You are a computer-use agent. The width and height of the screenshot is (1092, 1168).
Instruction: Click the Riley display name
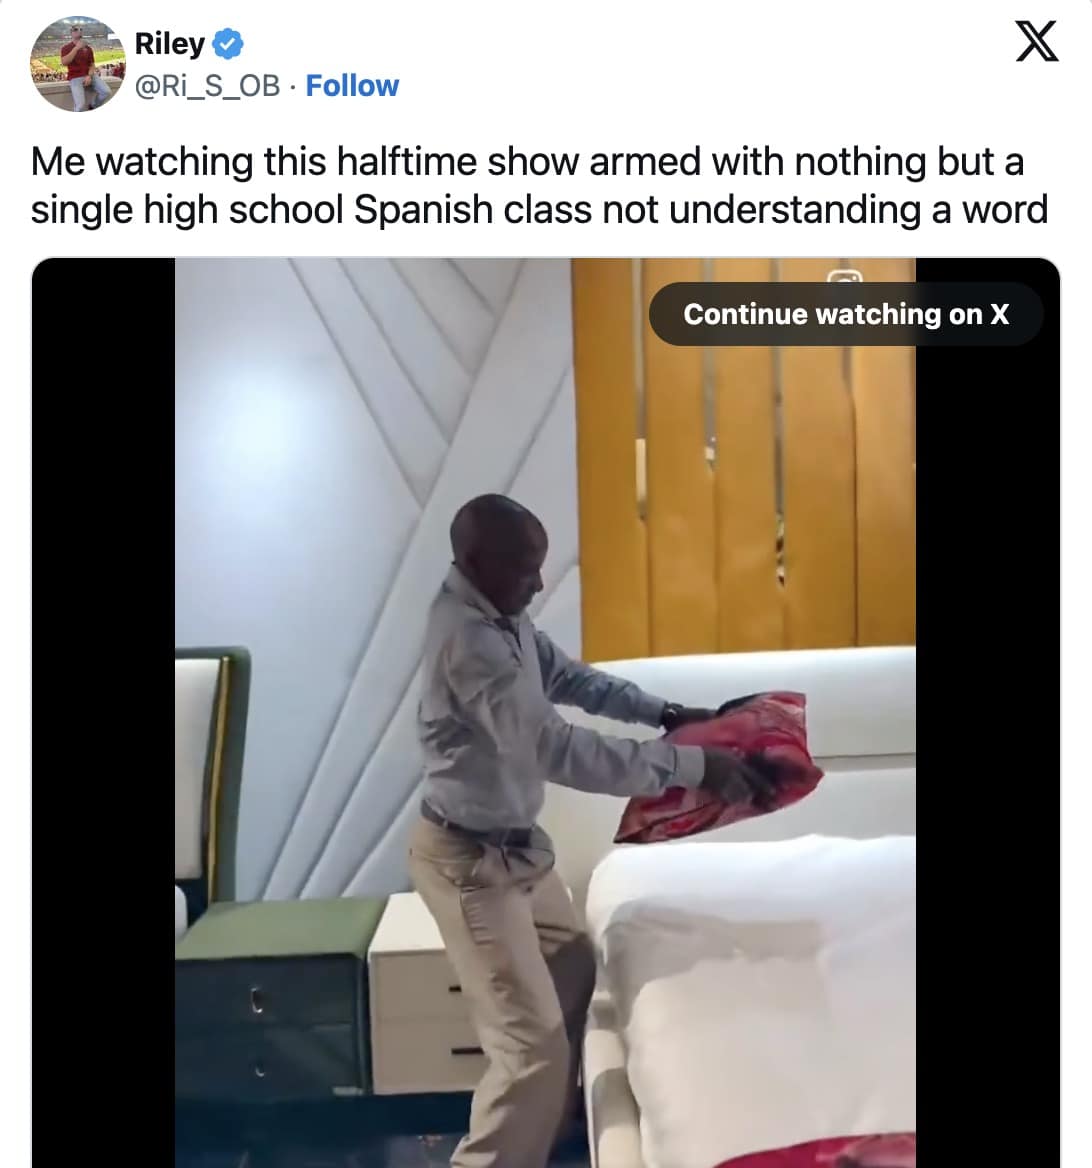[169, 43]
